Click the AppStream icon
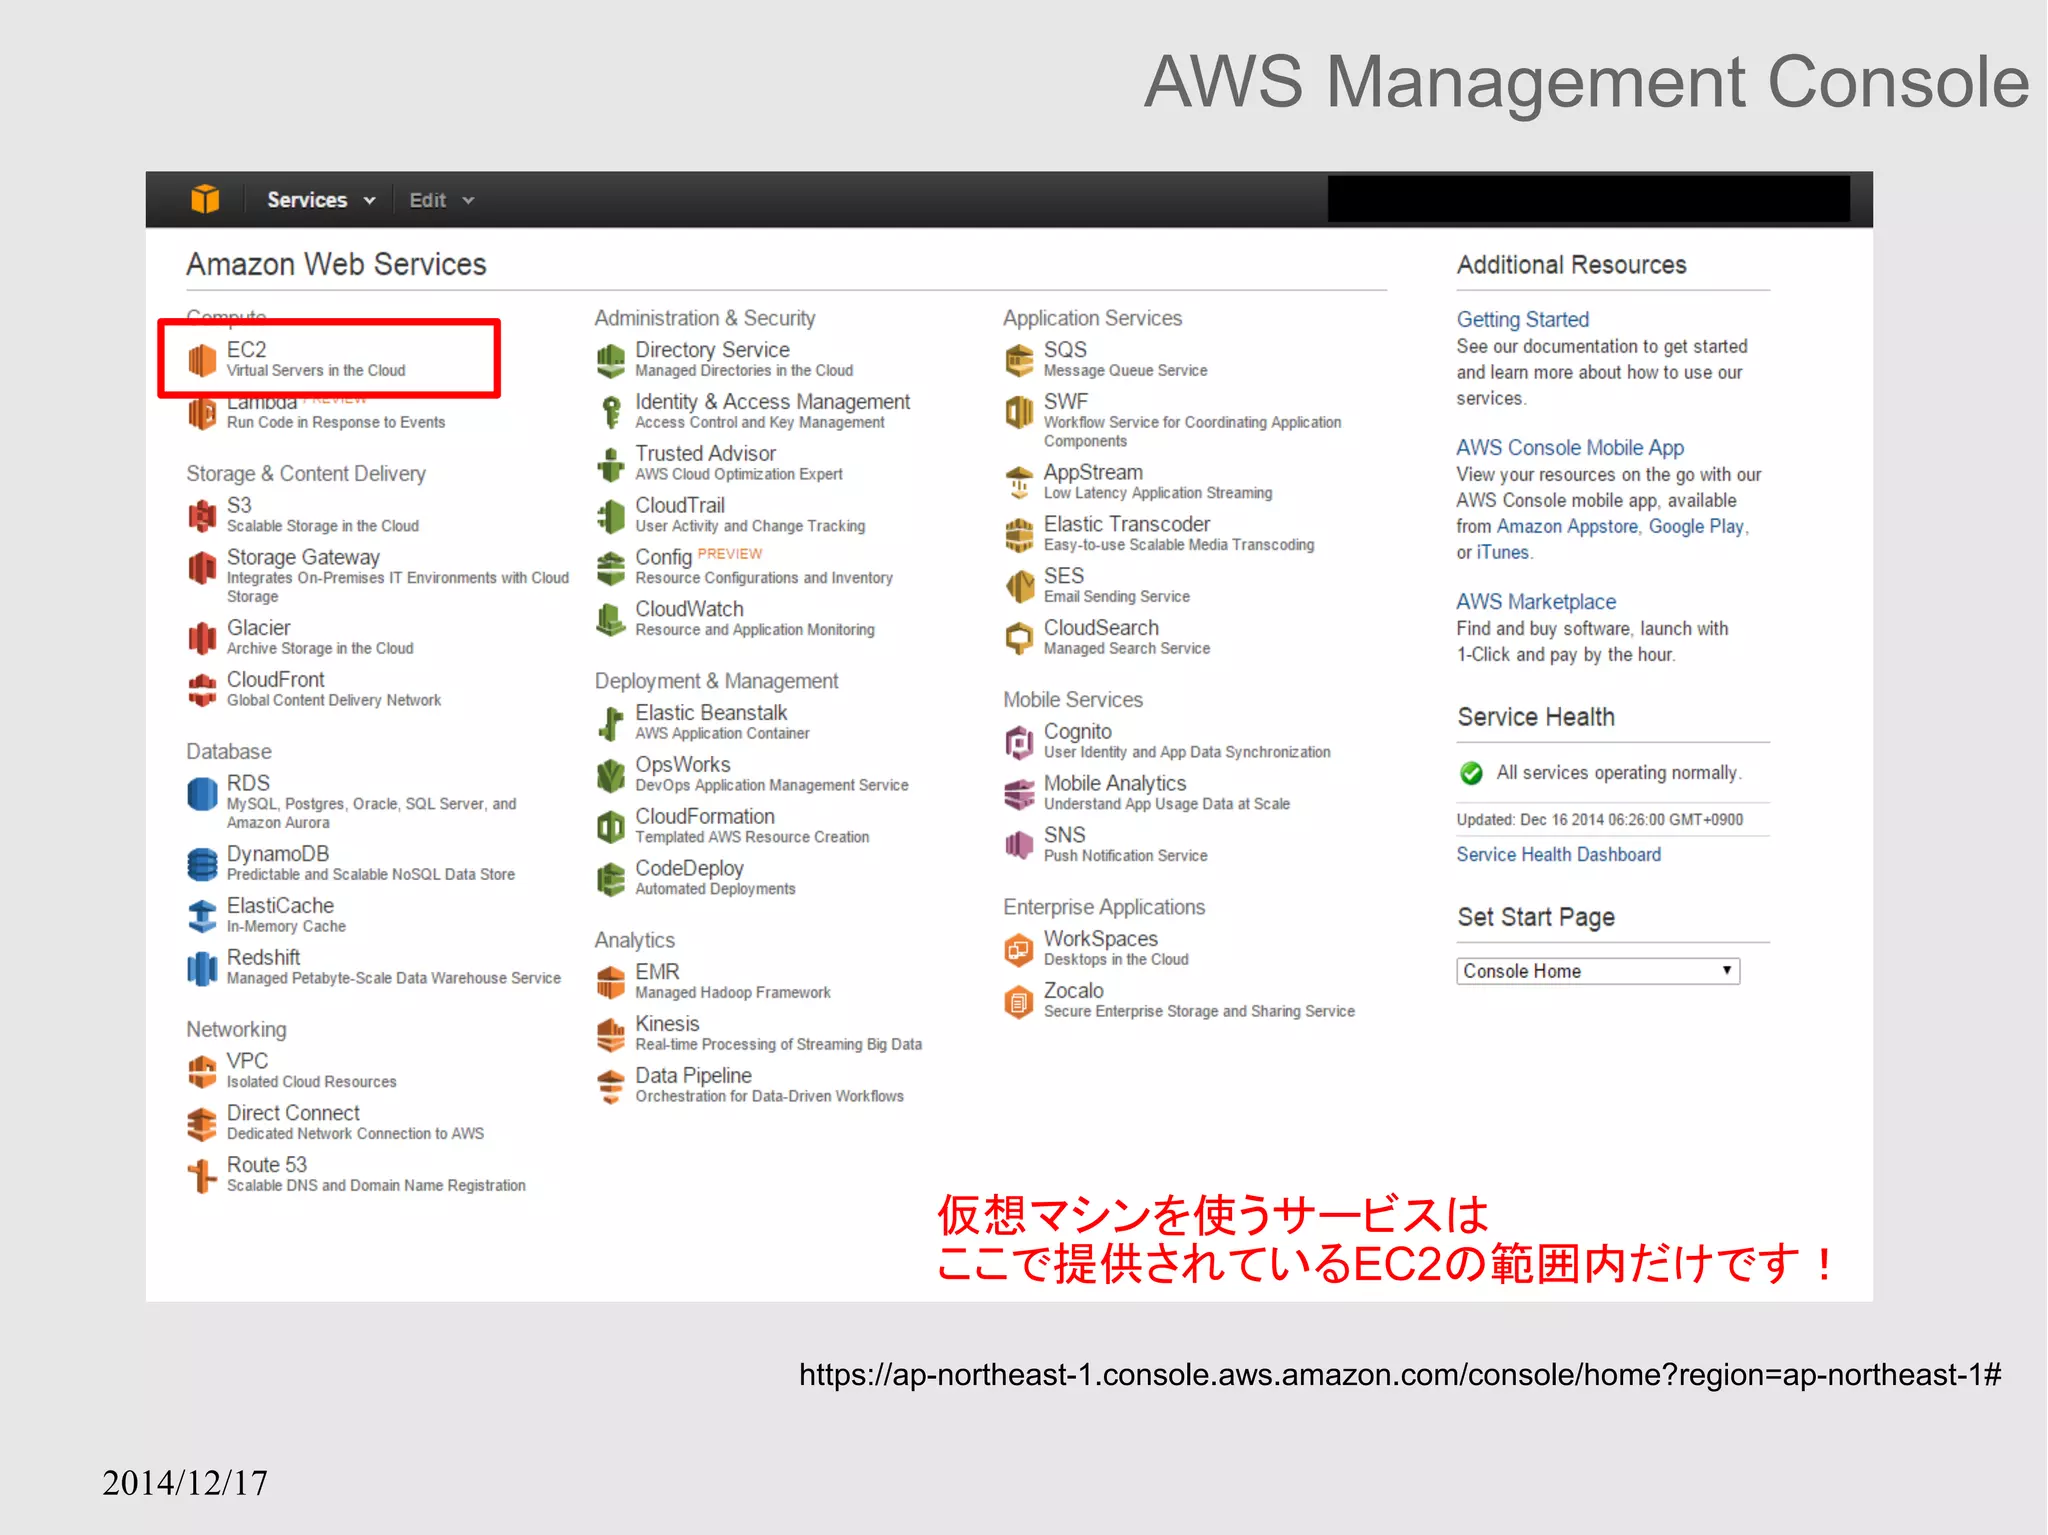2048x1535 pixels. [1019, 483]
